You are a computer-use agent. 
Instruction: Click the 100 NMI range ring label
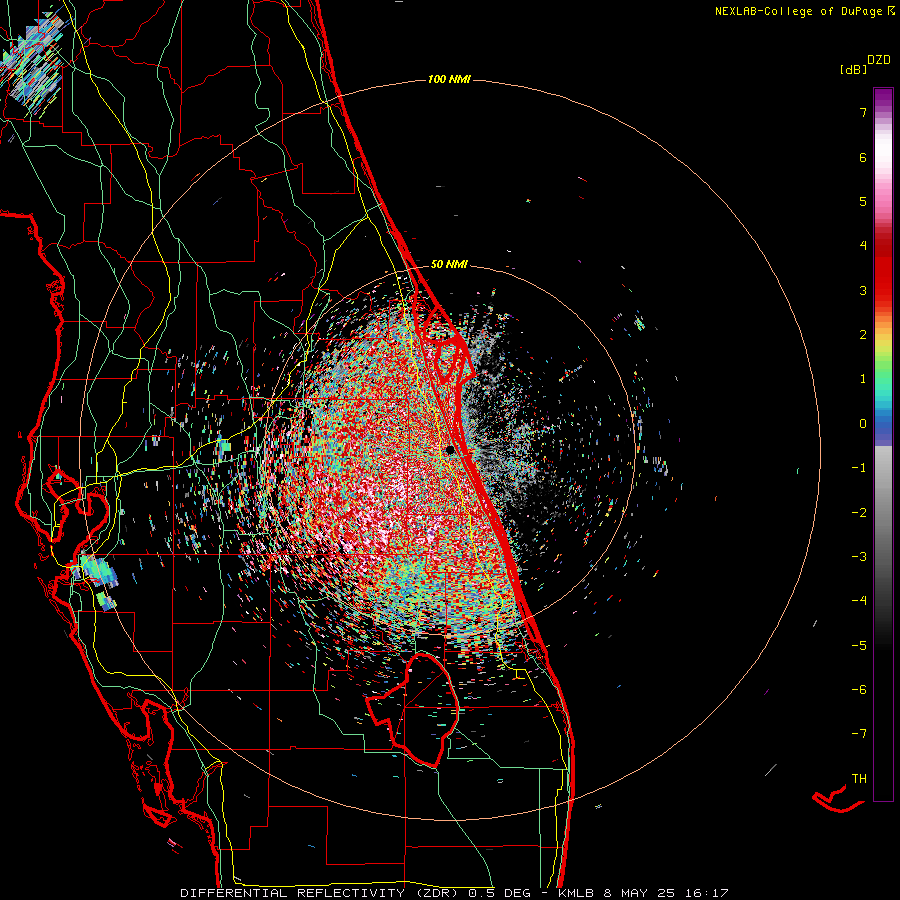click(x=449, y=79)
